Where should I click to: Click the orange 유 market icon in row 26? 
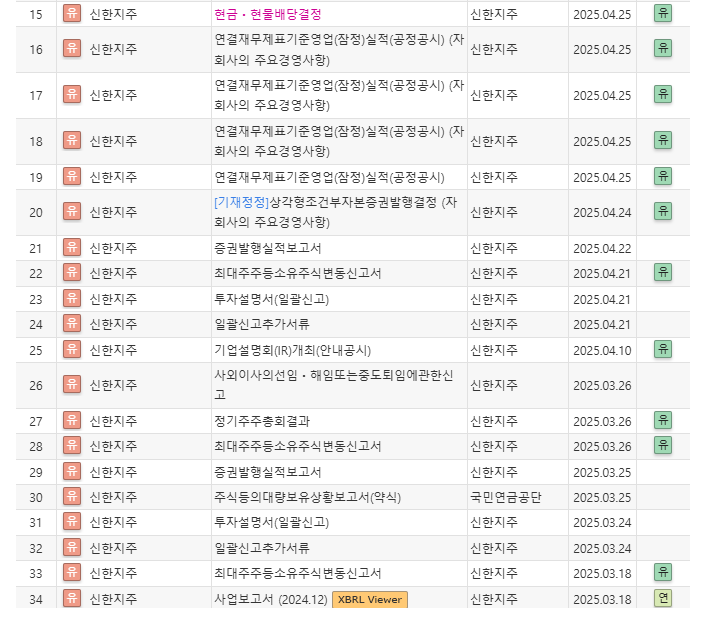tap(72, 385)
